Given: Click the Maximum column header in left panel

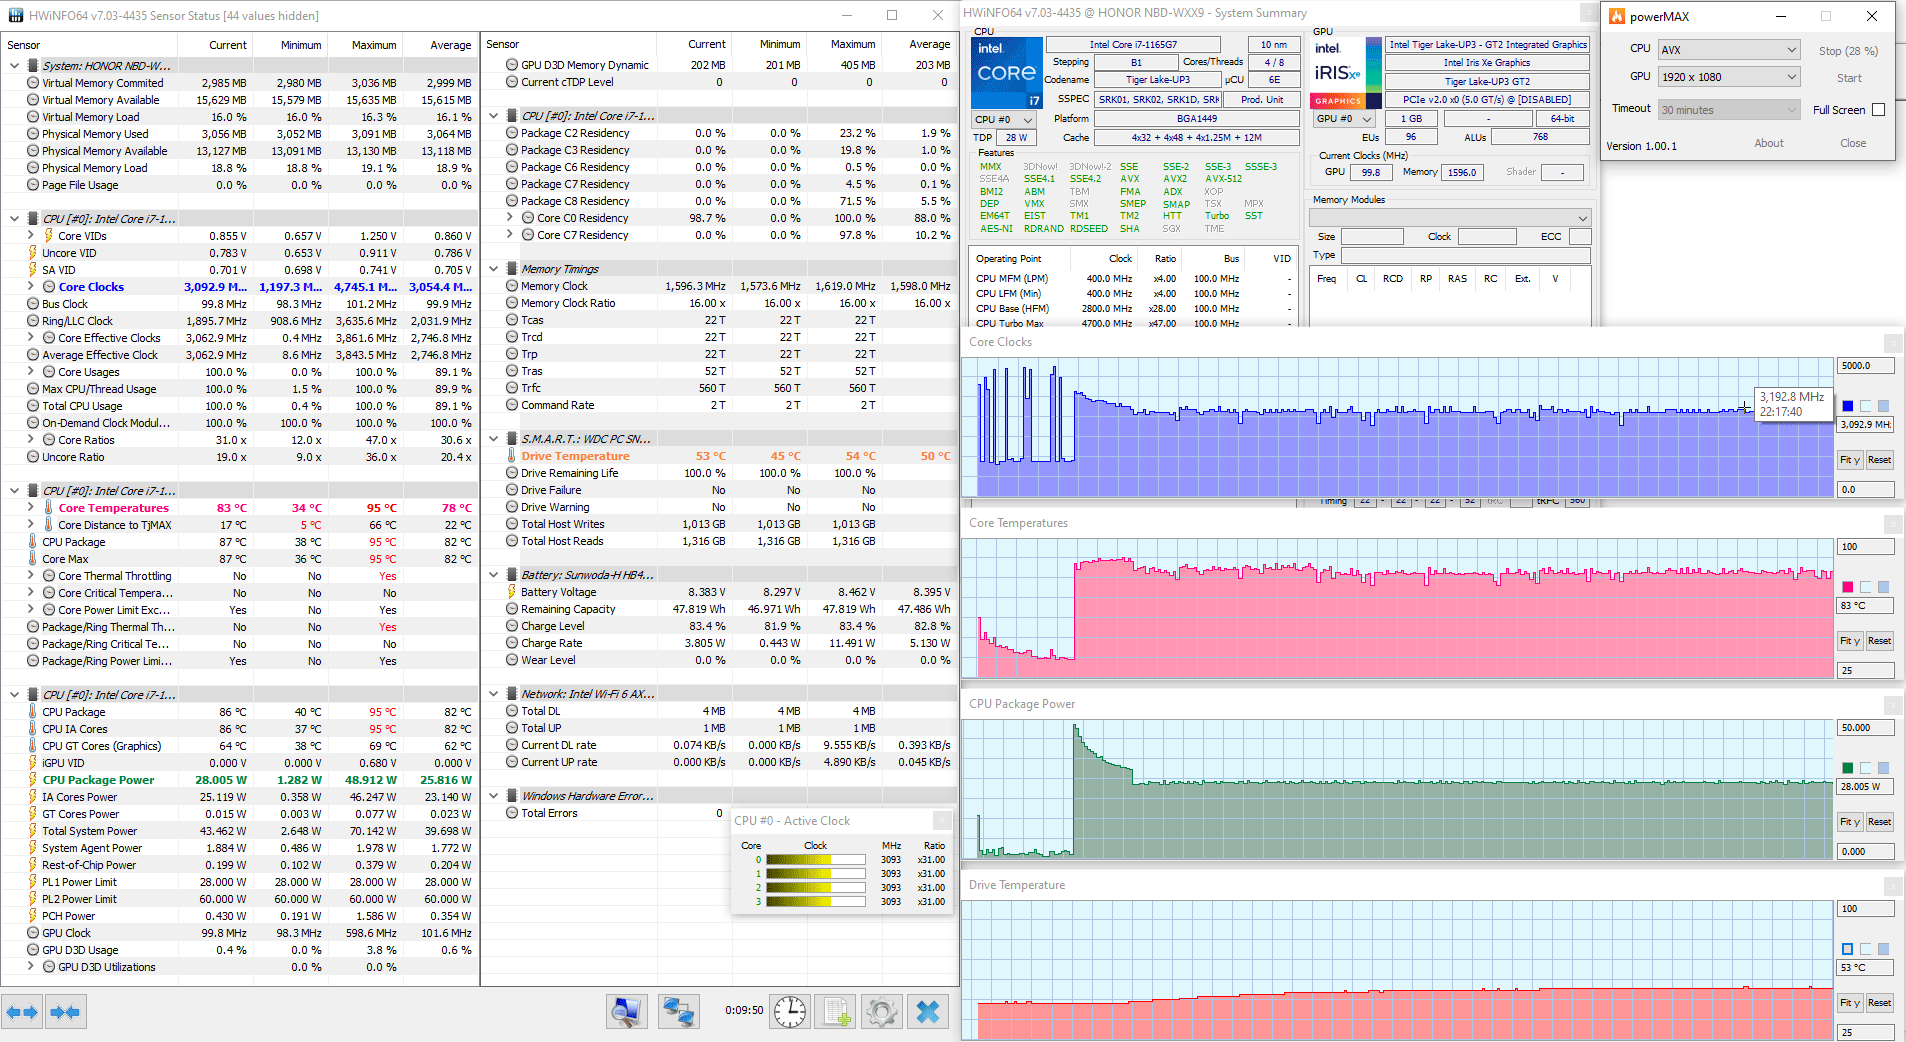Looking at the screenshot, I should pos(373,45).
